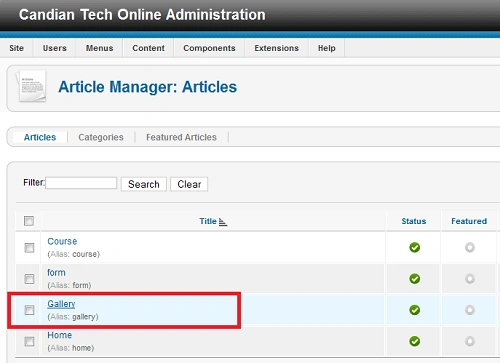Viewport: 500px width, 363px height.
Task: Check the Course article checkbox
Action: pyautogui.click(x=29, y=248)
